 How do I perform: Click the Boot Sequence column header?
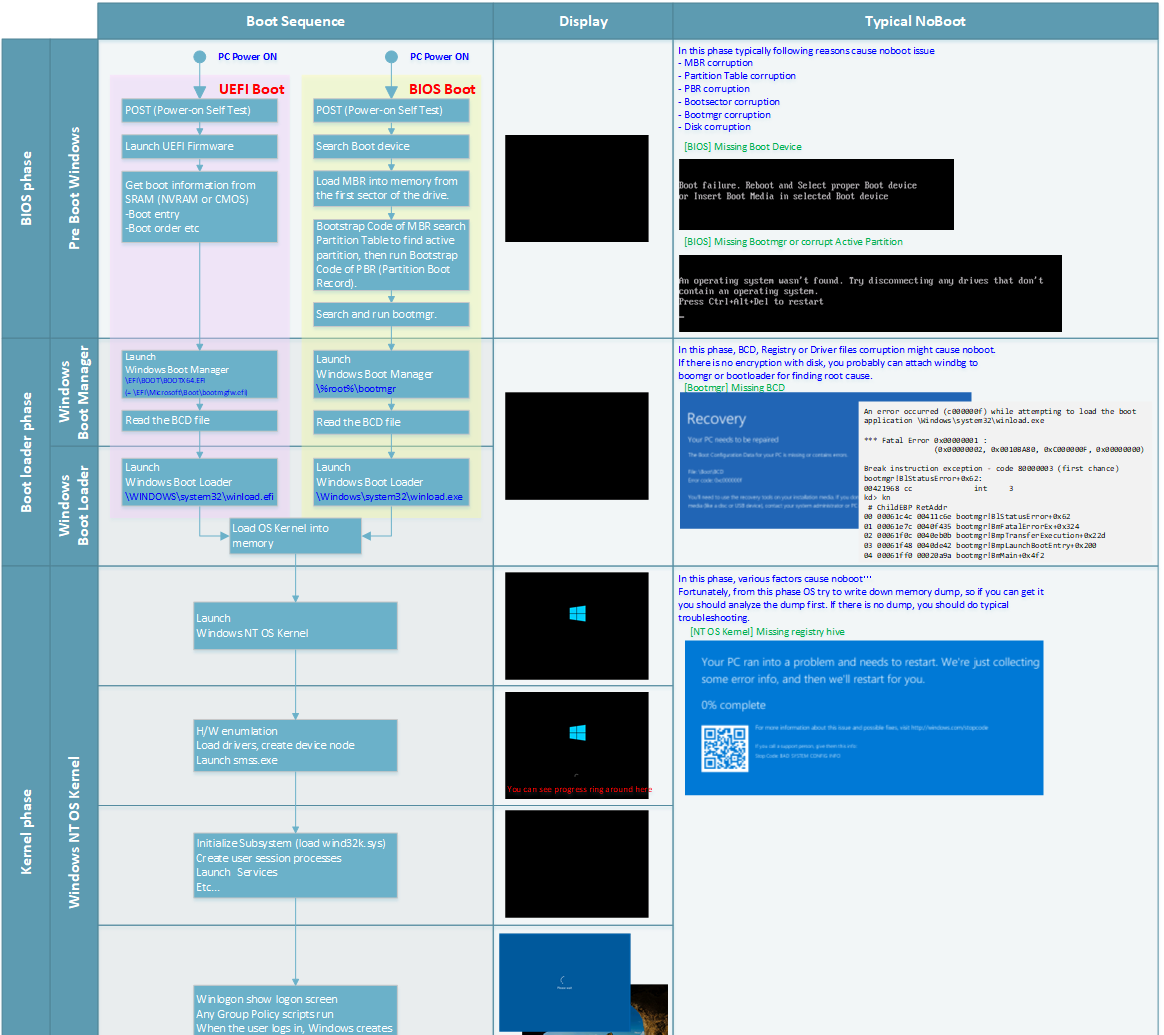click(295, 21)
